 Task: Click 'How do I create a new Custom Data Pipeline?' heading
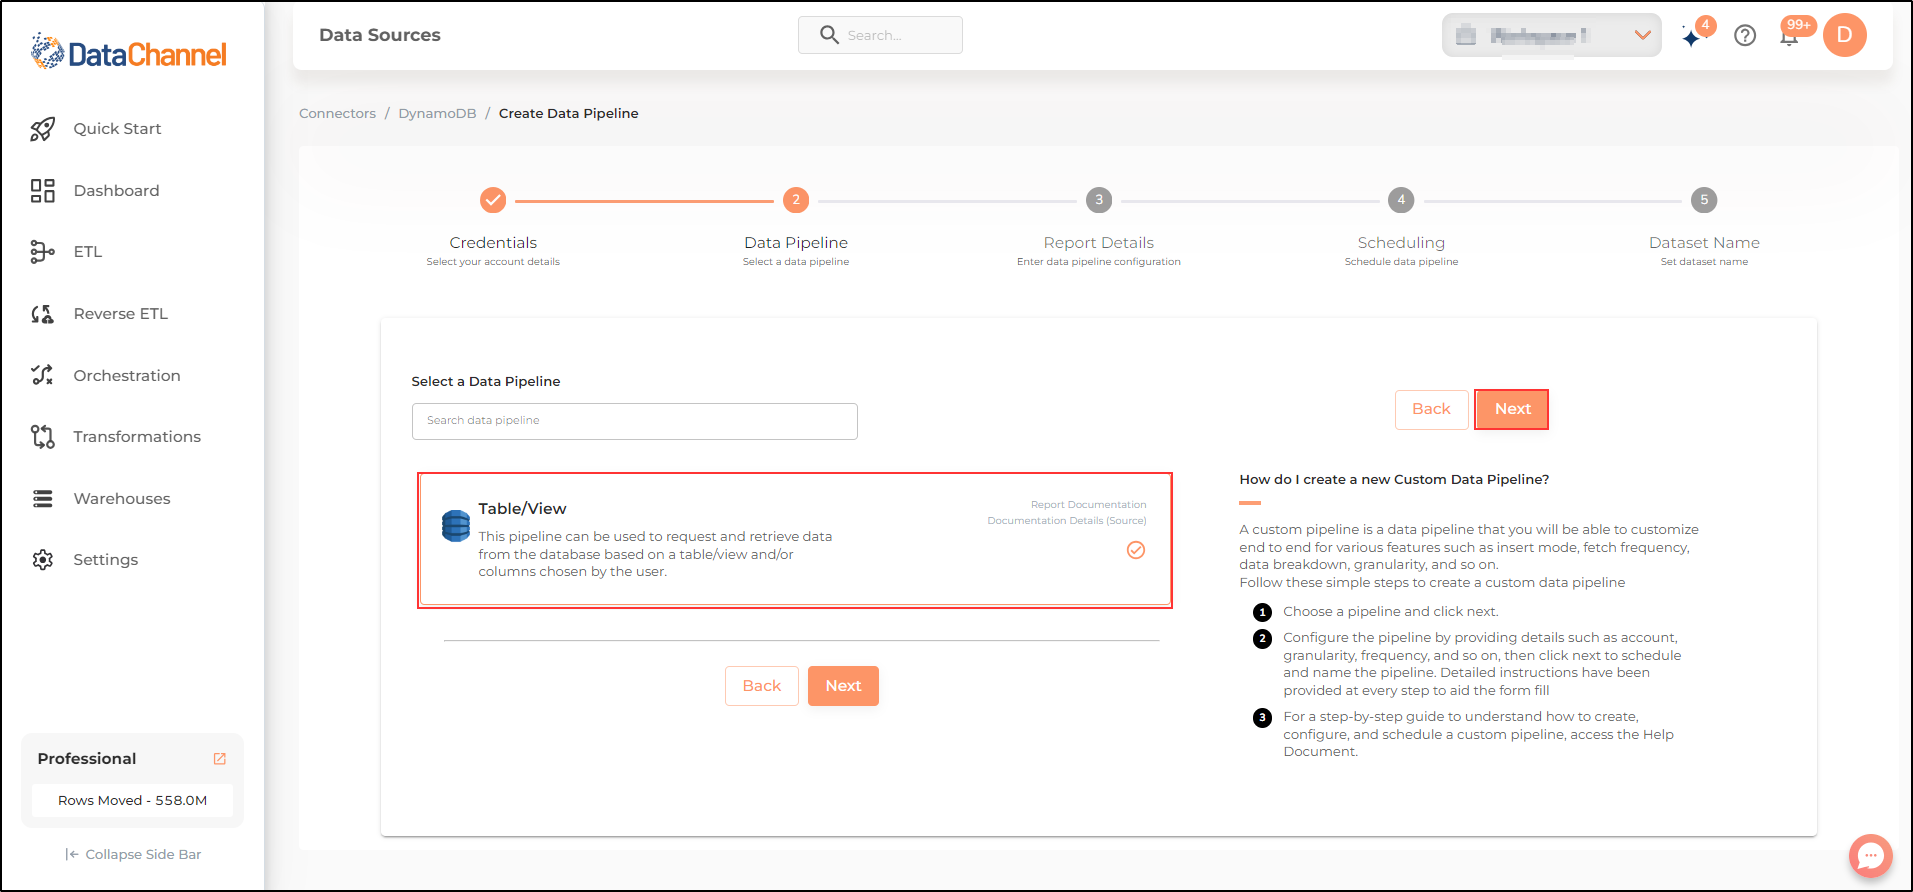[x=1394, y=480]
